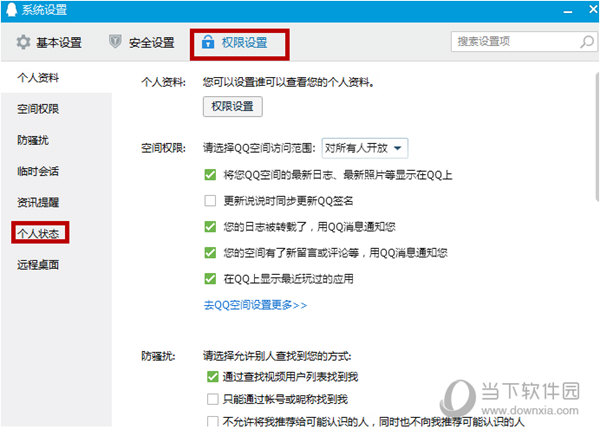The height and width of the screenshot is (436, 600).
Task: Click the gear icon for basic settings
Action: 23,42
